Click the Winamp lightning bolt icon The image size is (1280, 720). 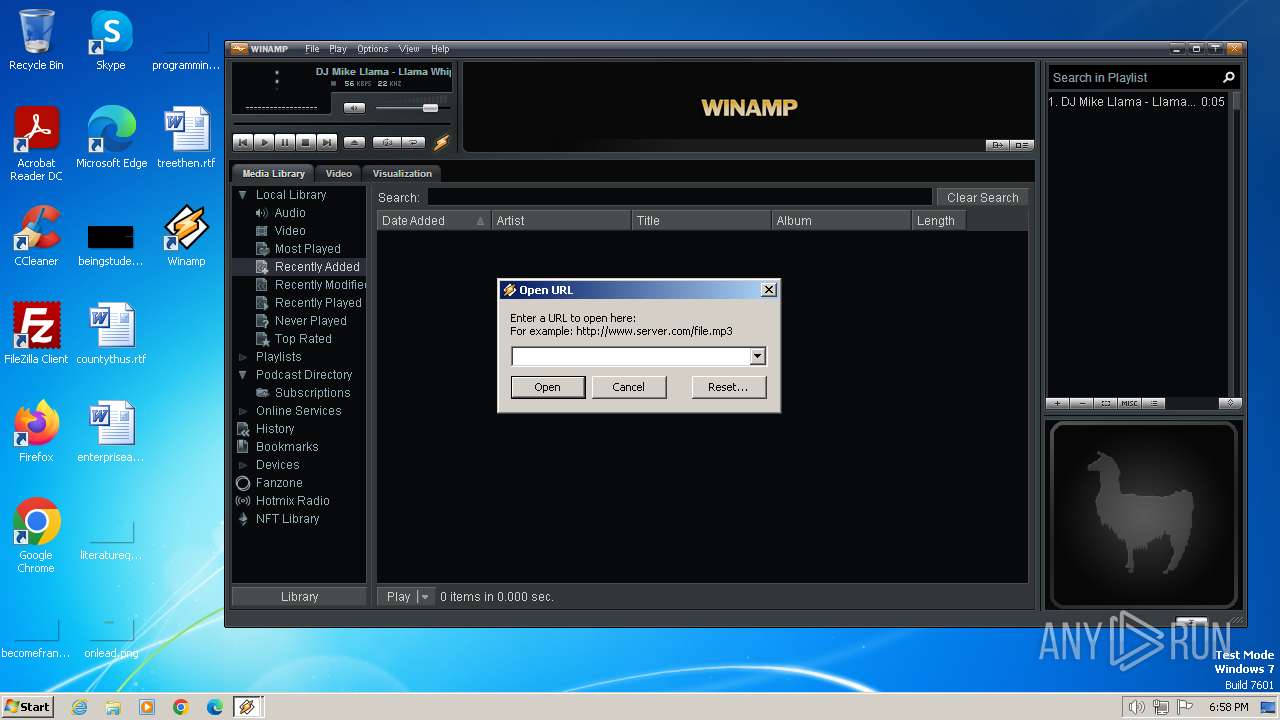[x=441, y=143]
